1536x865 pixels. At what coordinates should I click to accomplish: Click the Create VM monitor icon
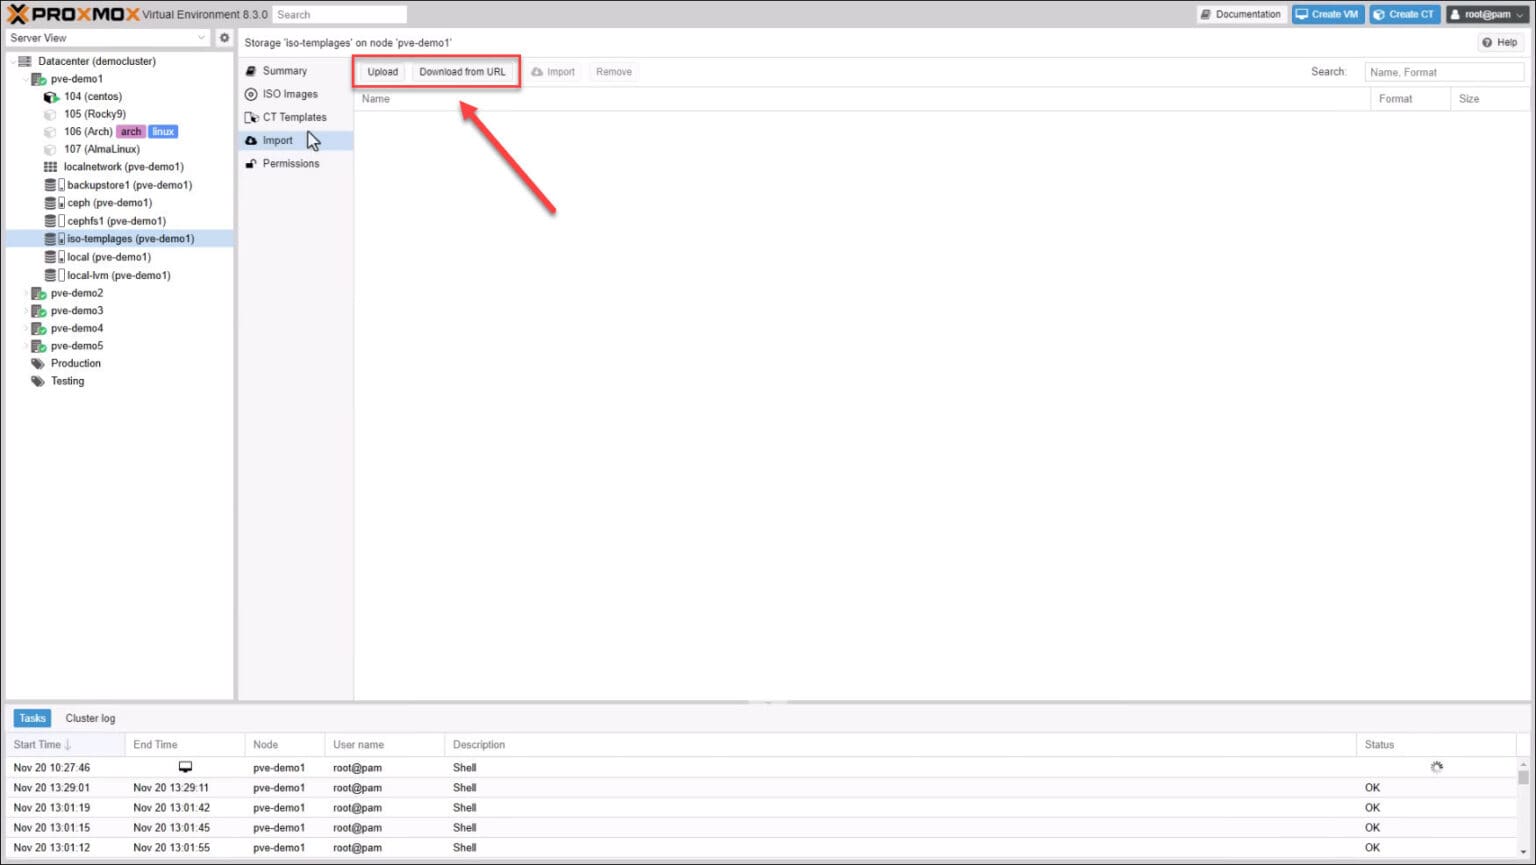coord(1304,14)
